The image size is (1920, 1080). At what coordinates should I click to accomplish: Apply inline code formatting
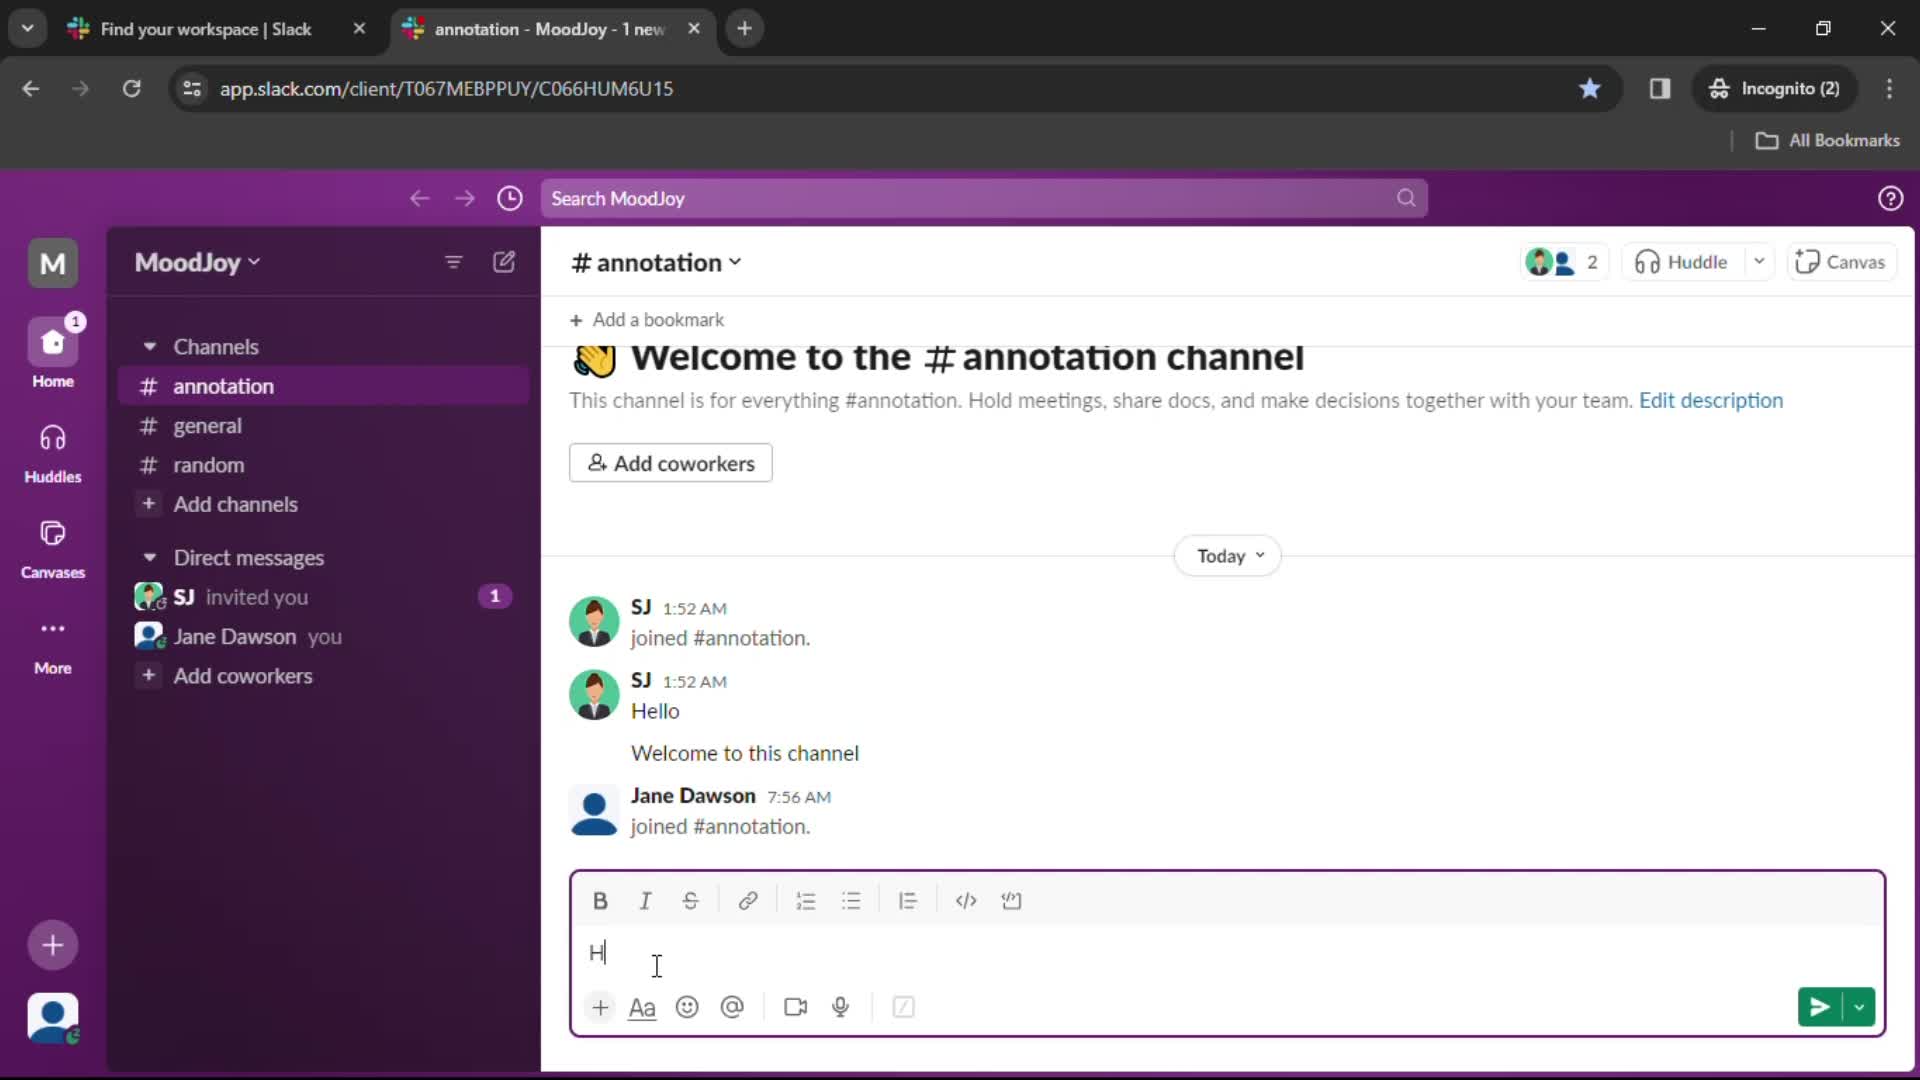click(965, 901)
